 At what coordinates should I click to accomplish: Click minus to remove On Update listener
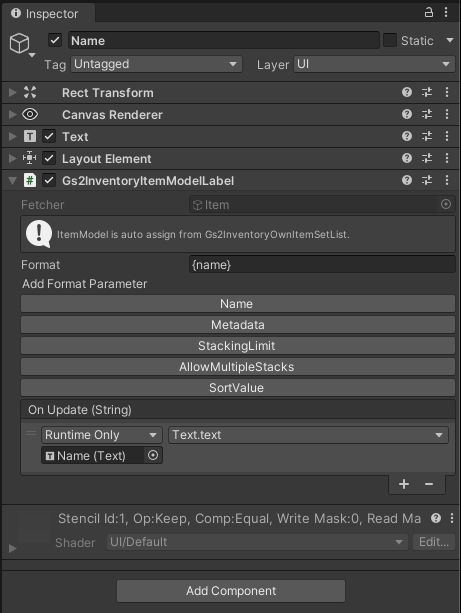click(x=429, y=484)
